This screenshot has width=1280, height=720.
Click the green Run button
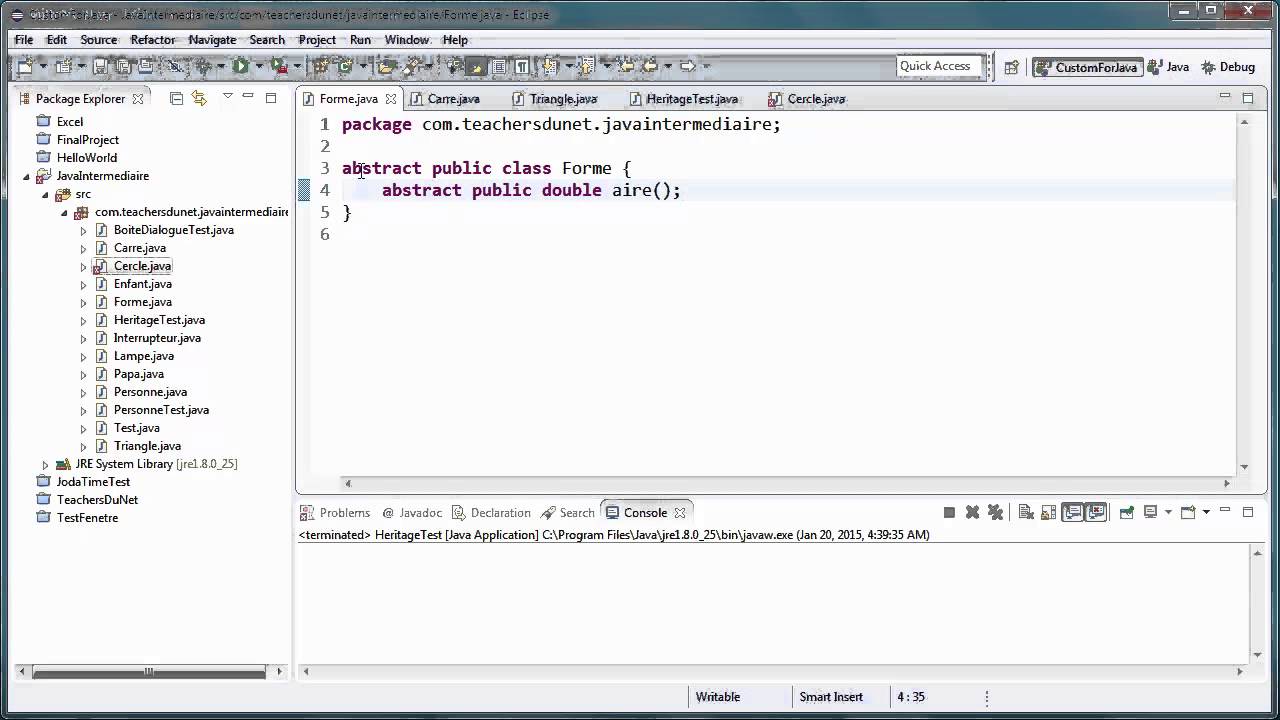[241, 66]
